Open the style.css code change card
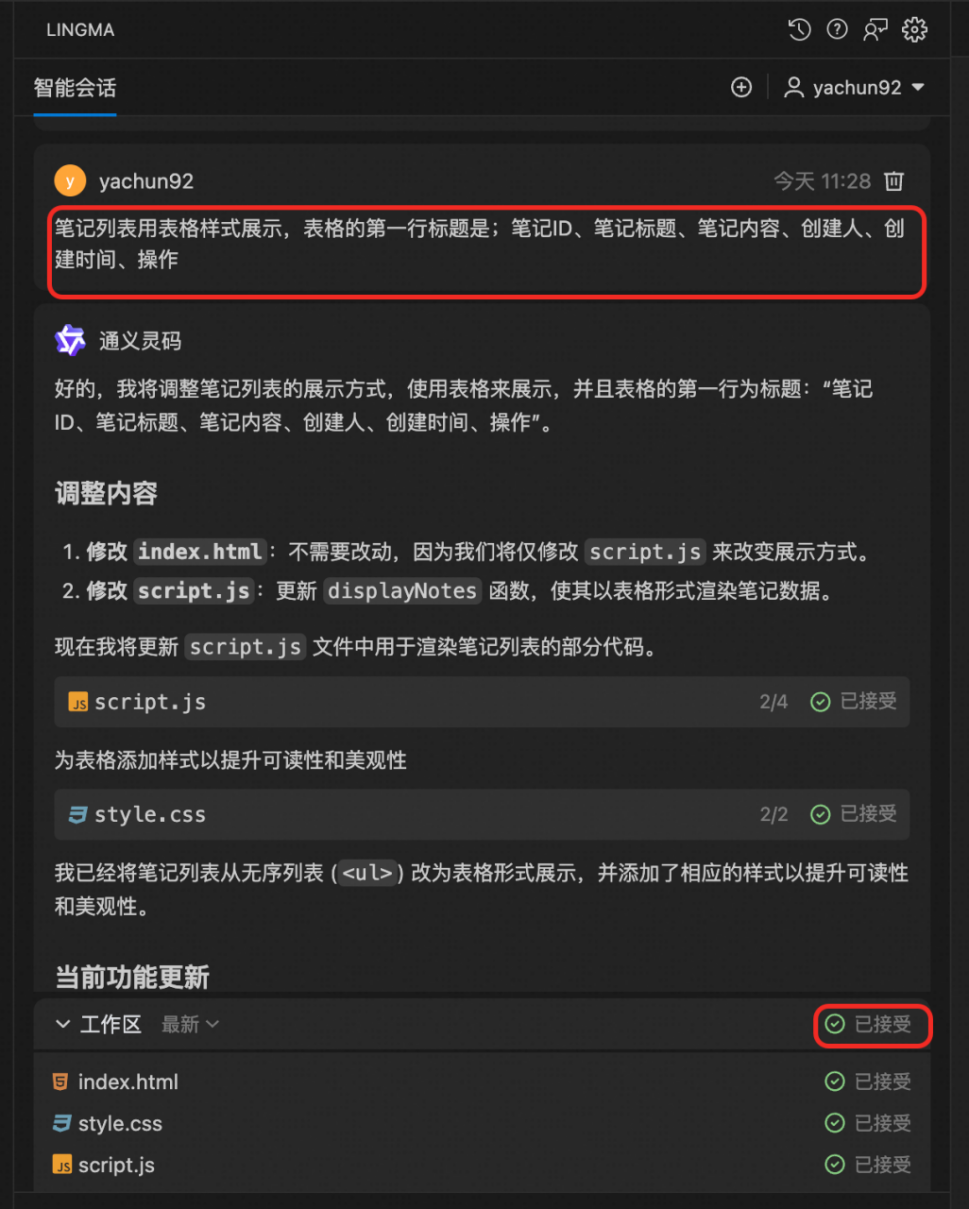 point(482,814)
